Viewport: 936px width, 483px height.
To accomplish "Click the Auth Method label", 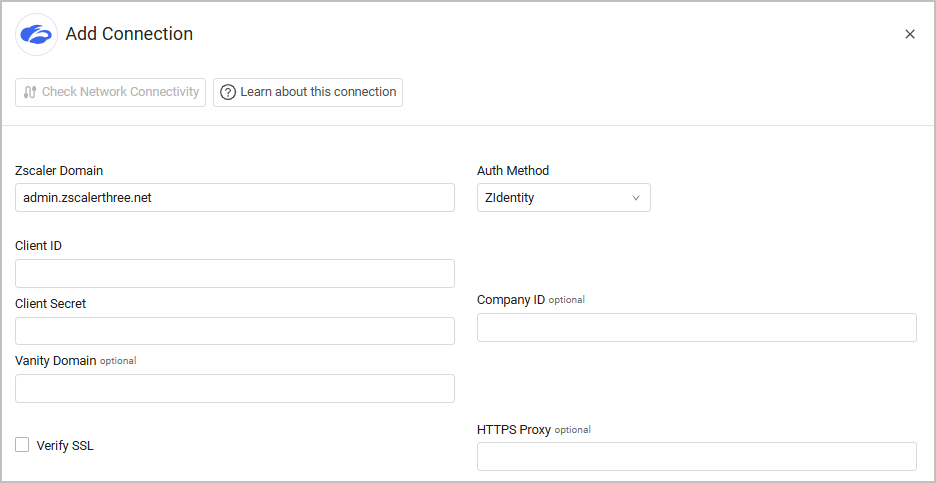I will pos(513,171).
